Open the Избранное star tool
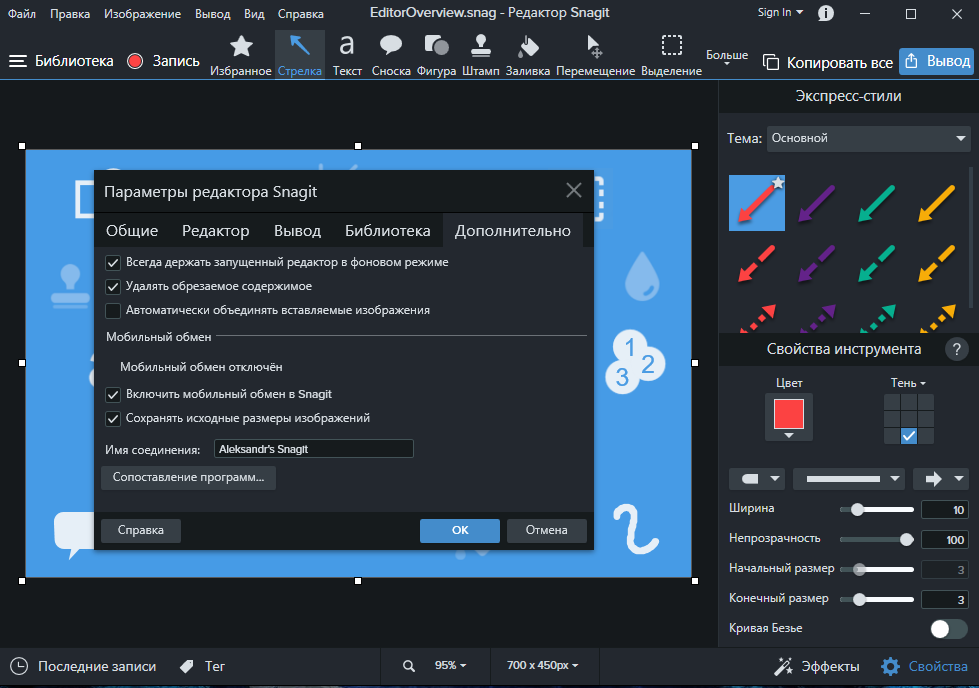The image size is (979, 688). pos(240,56)
